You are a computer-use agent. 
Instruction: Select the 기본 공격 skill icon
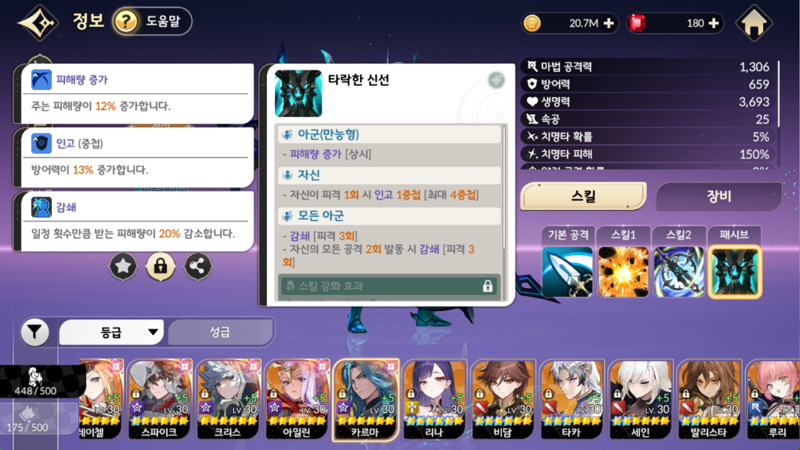[567, 271]
